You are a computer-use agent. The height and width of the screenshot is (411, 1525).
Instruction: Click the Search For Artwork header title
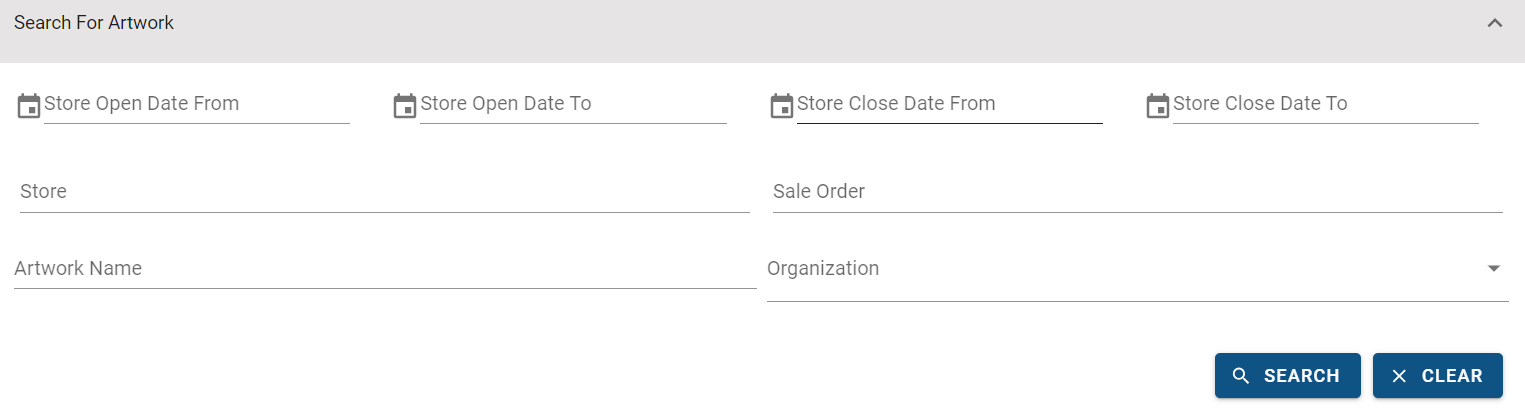point(94,23)
